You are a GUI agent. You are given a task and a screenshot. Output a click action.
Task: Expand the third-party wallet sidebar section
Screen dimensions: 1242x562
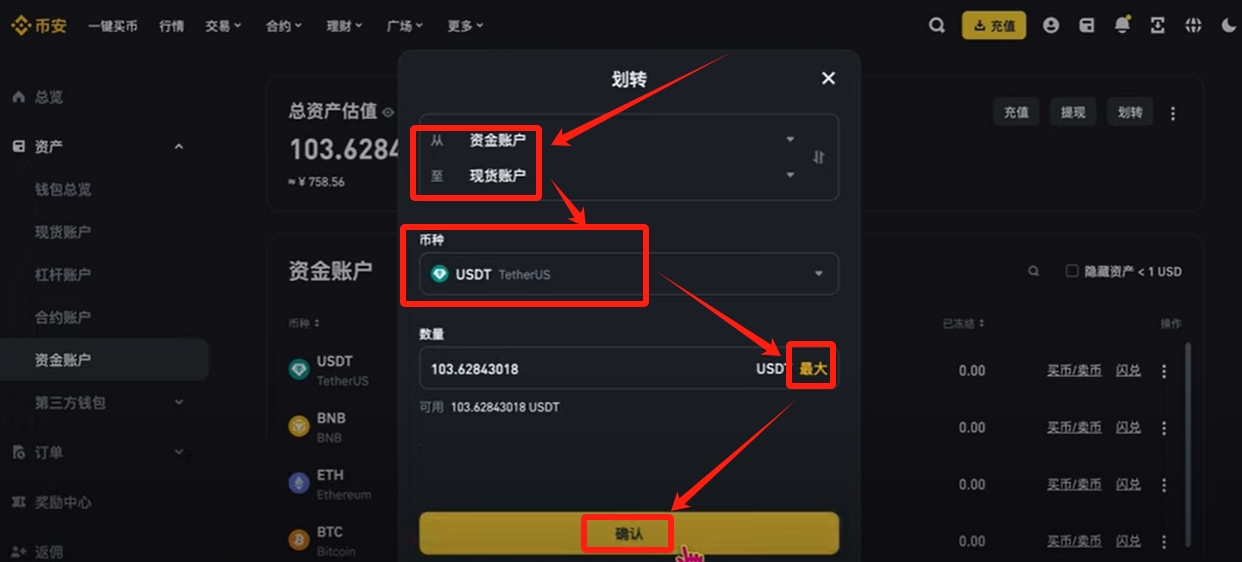pyautogui.click(x=179, y=402)
